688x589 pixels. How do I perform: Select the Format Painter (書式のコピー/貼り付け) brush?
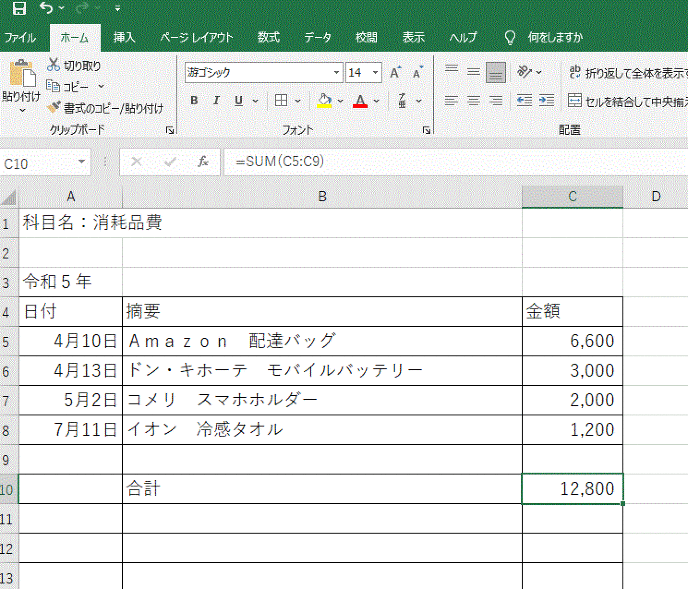click(53, 107)
